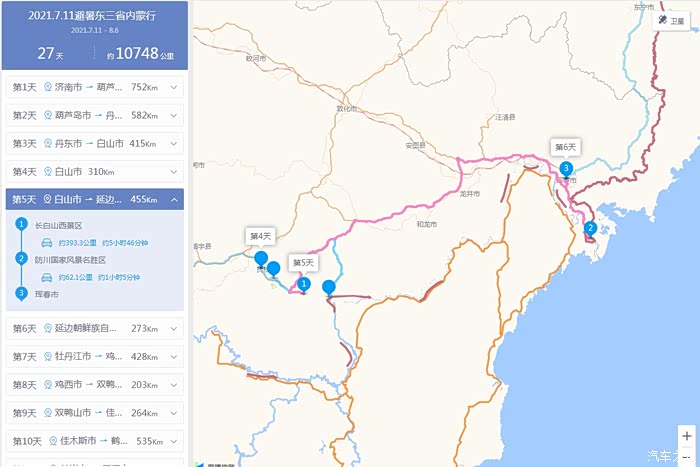The image size is (700, 467).
Task: Open 第4天 白山市 310Km row
Action: tap(94, 171)
